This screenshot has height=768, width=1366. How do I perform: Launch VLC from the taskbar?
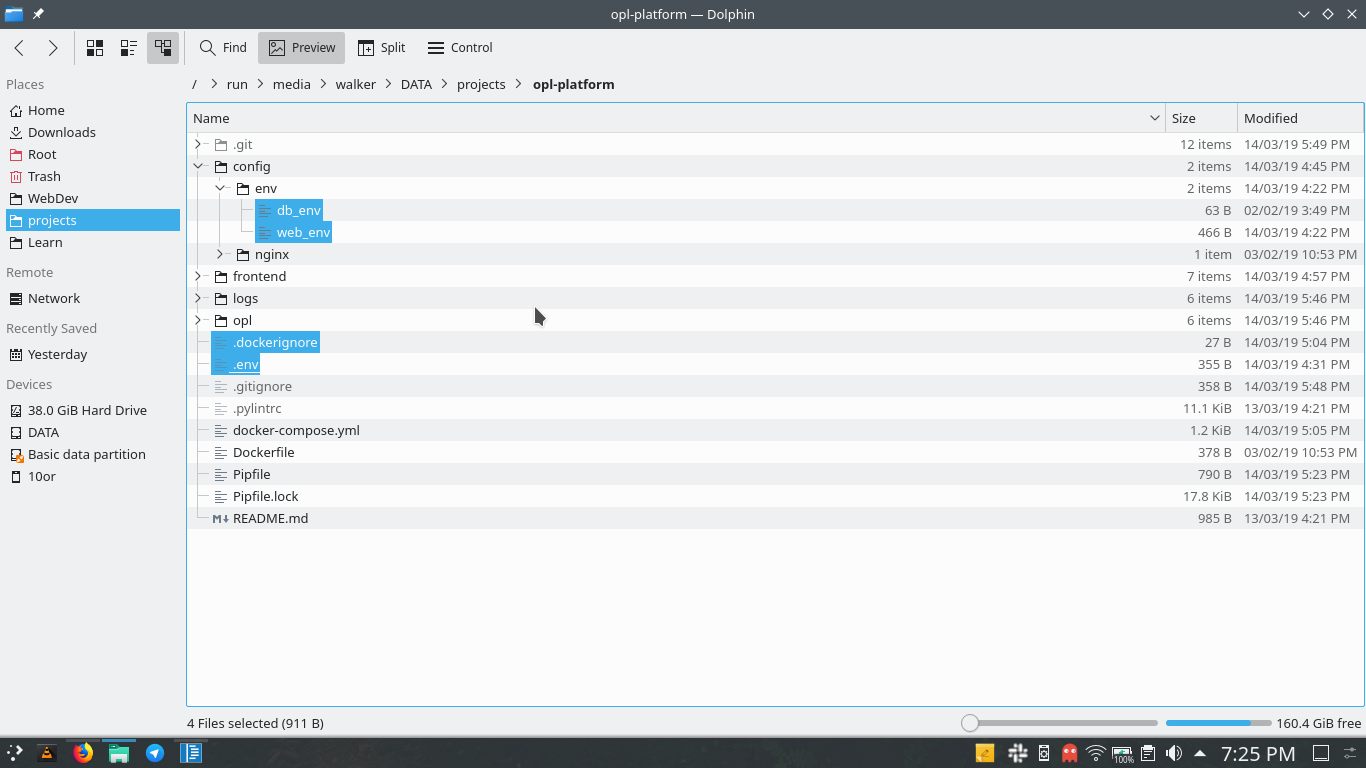pos(47,753)
